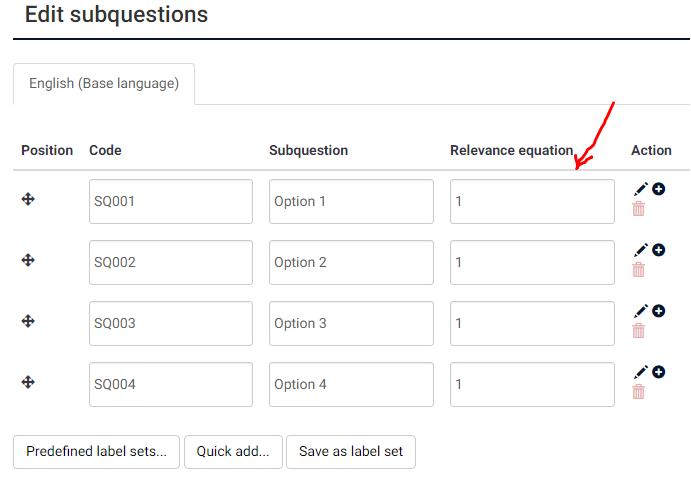Image resolution: width=691 pixels, height=480 pixels.
Task: Click the position handle next to SQ004
Action: pyautogui.click(x=29, y=382)
